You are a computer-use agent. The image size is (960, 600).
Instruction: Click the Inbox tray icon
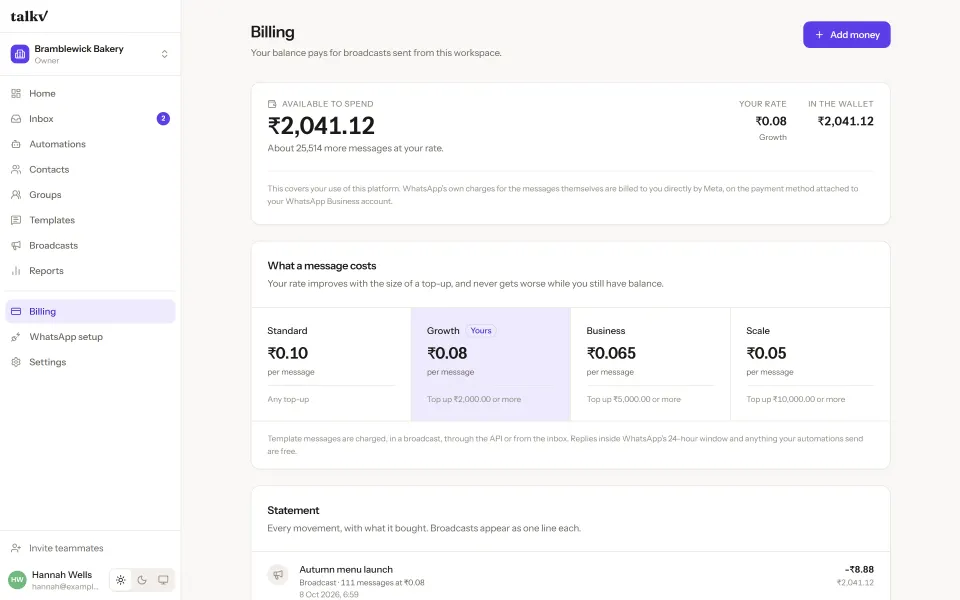click(16, 119)
